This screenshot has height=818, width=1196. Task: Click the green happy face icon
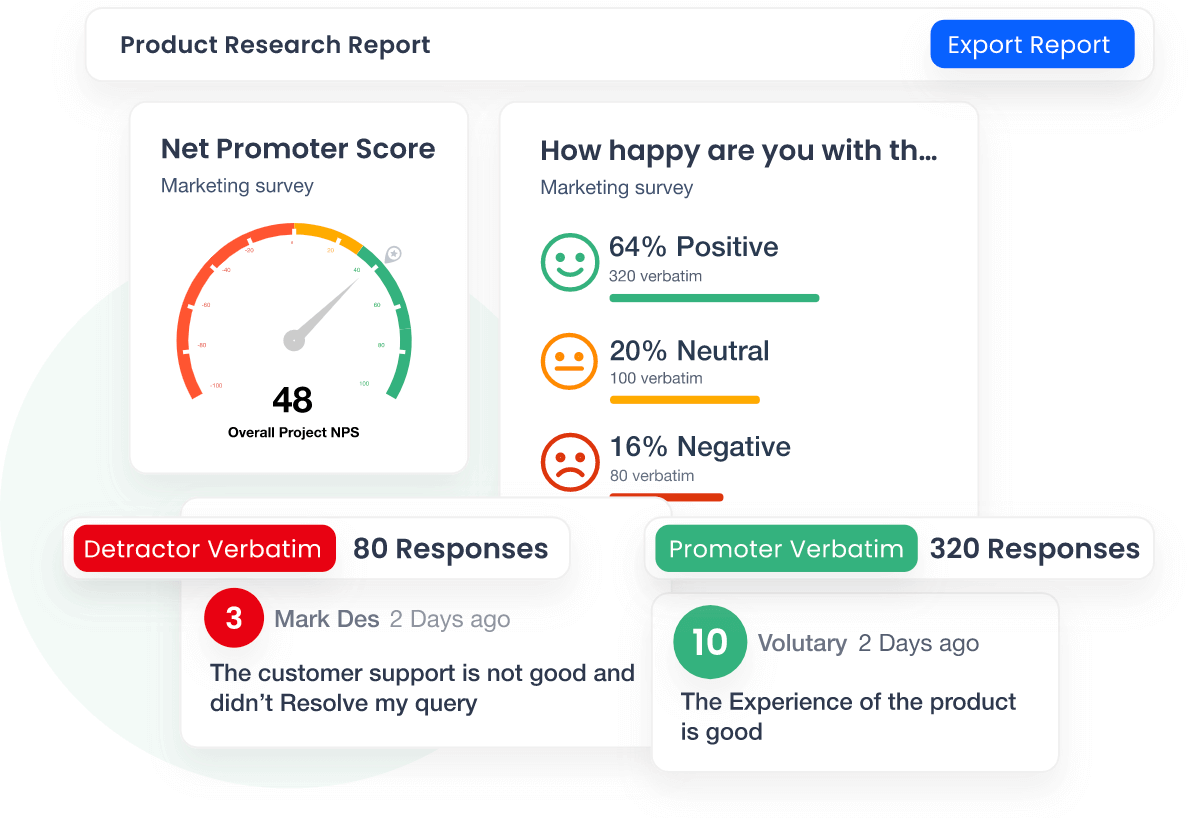(569, 262)
